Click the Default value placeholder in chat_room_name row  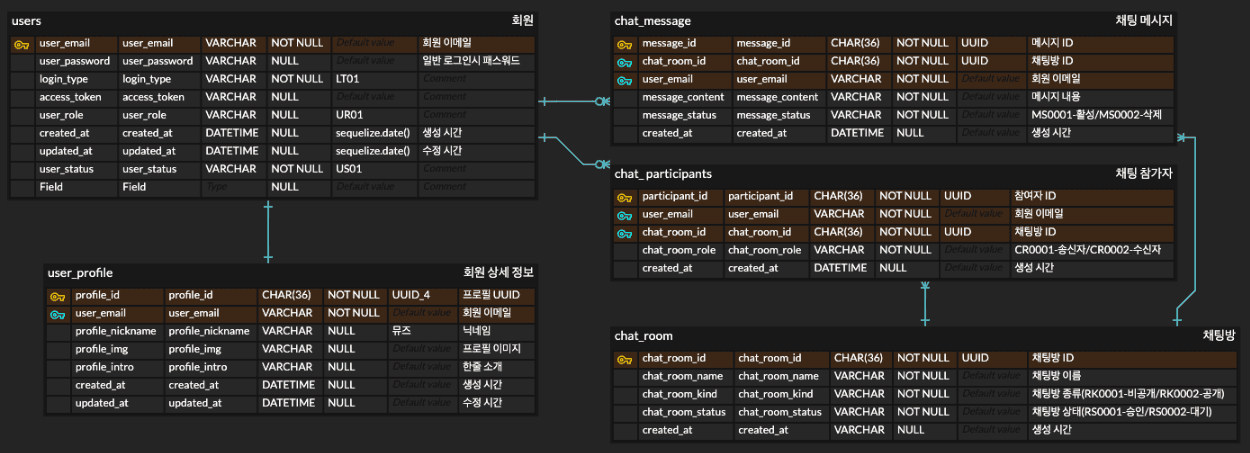(x=992, y=376)
